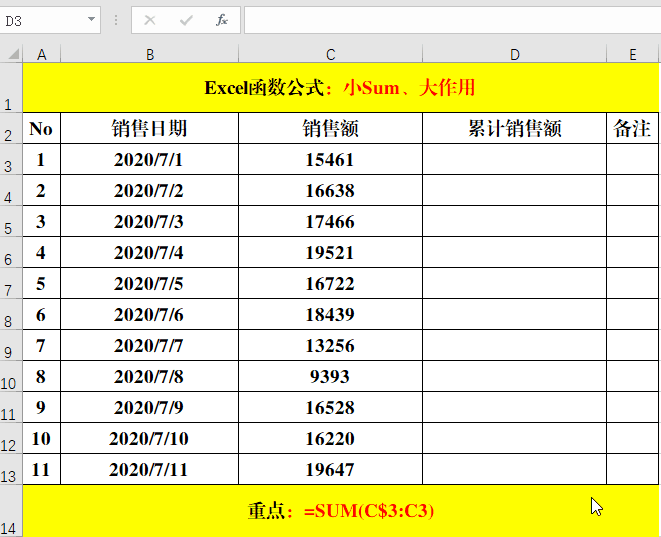
Task: Click inside the formula bar input area
Action: click(452, 20)
